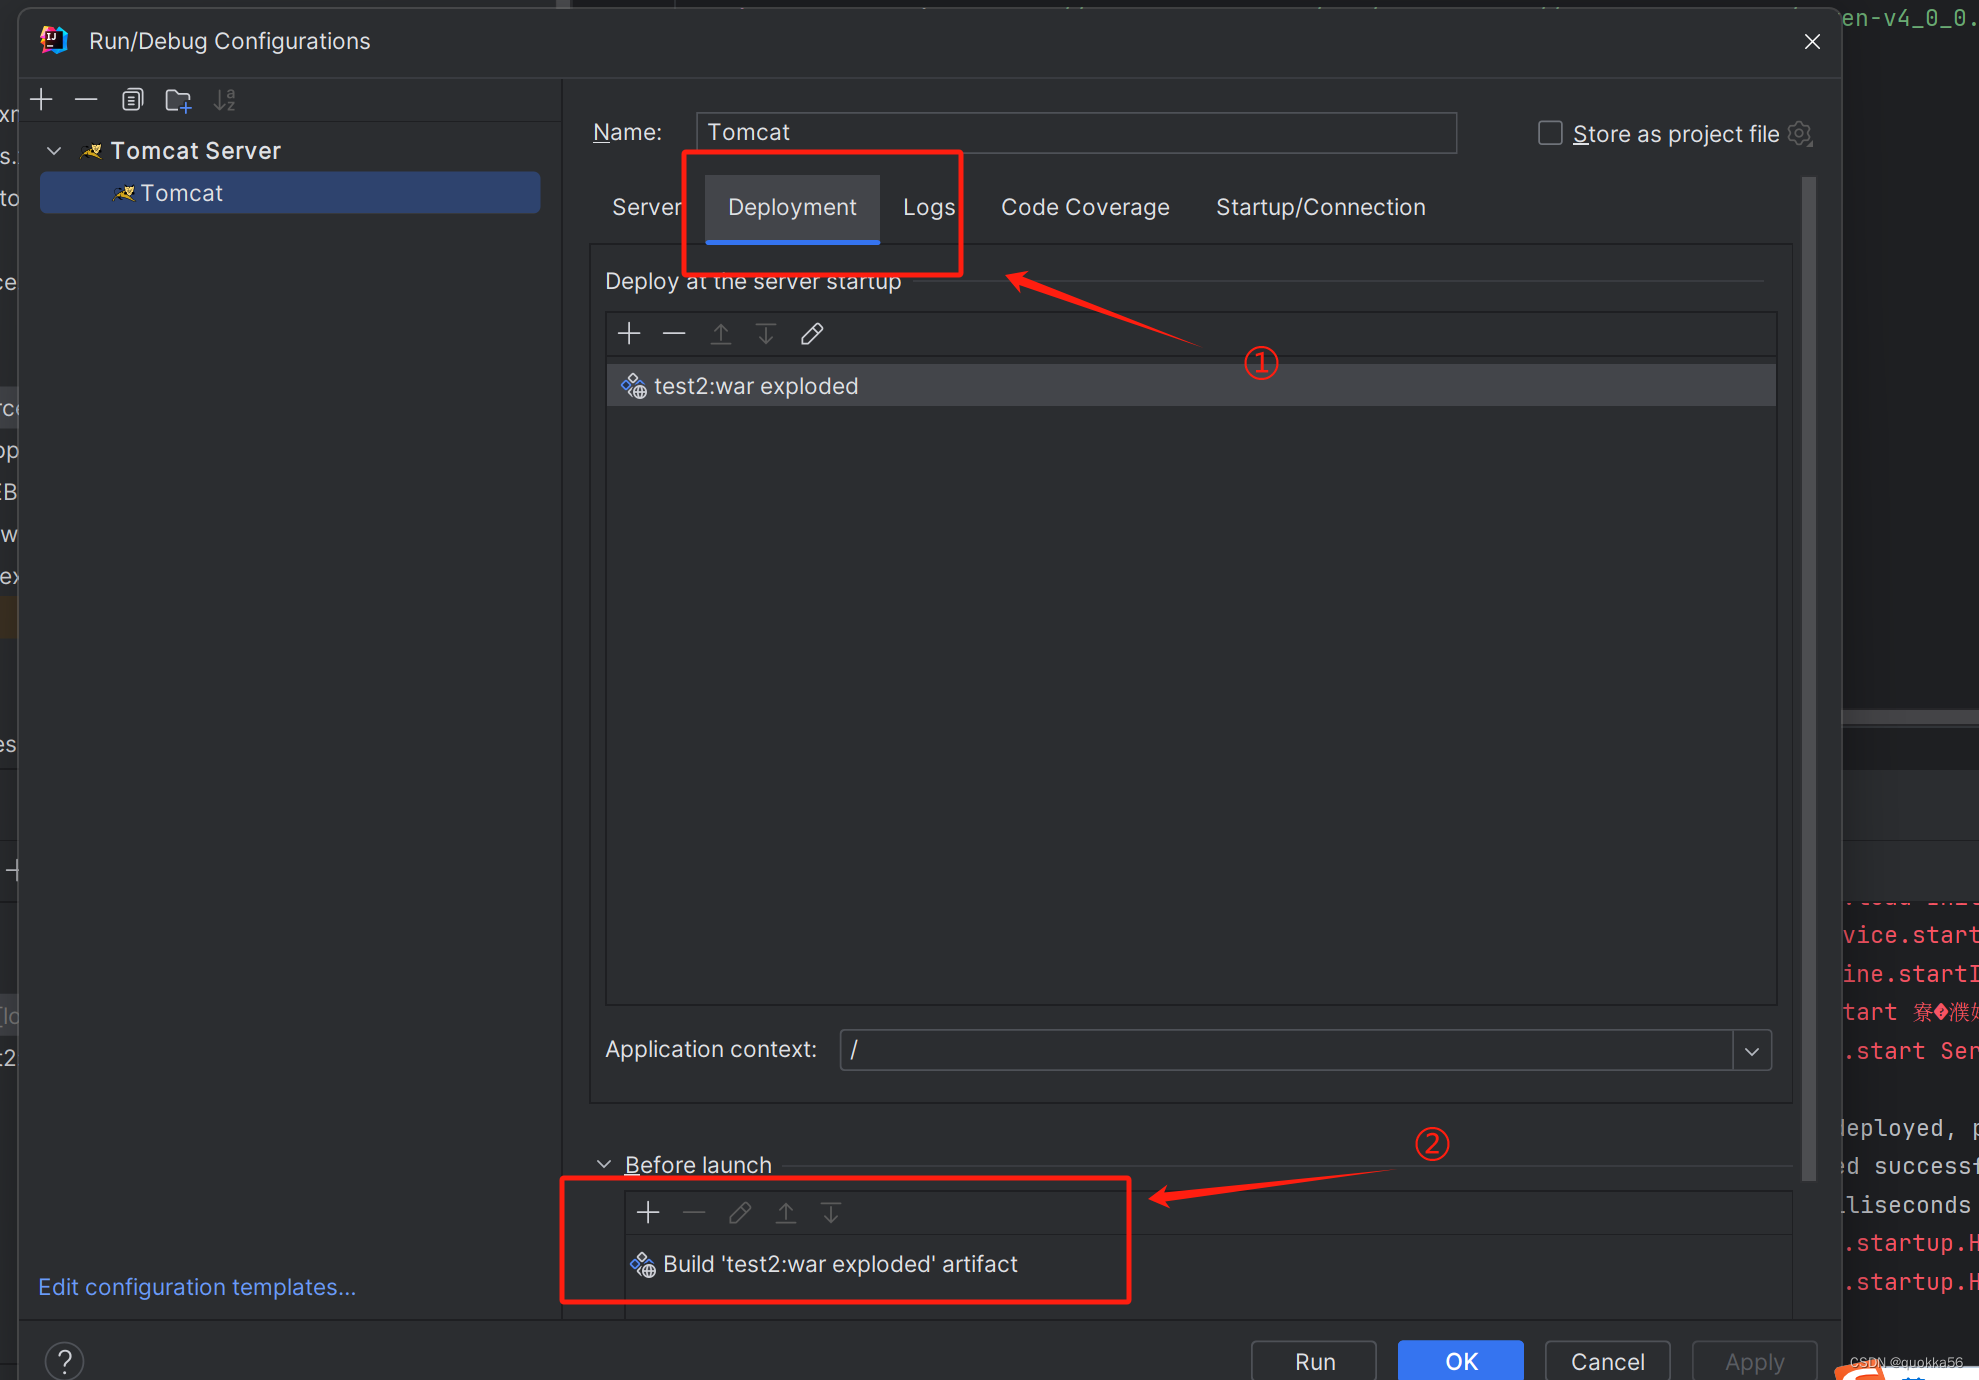Collapse the Before launch section
This screenshot has height=1380, width=1979.
click(x=604, y=1165)
